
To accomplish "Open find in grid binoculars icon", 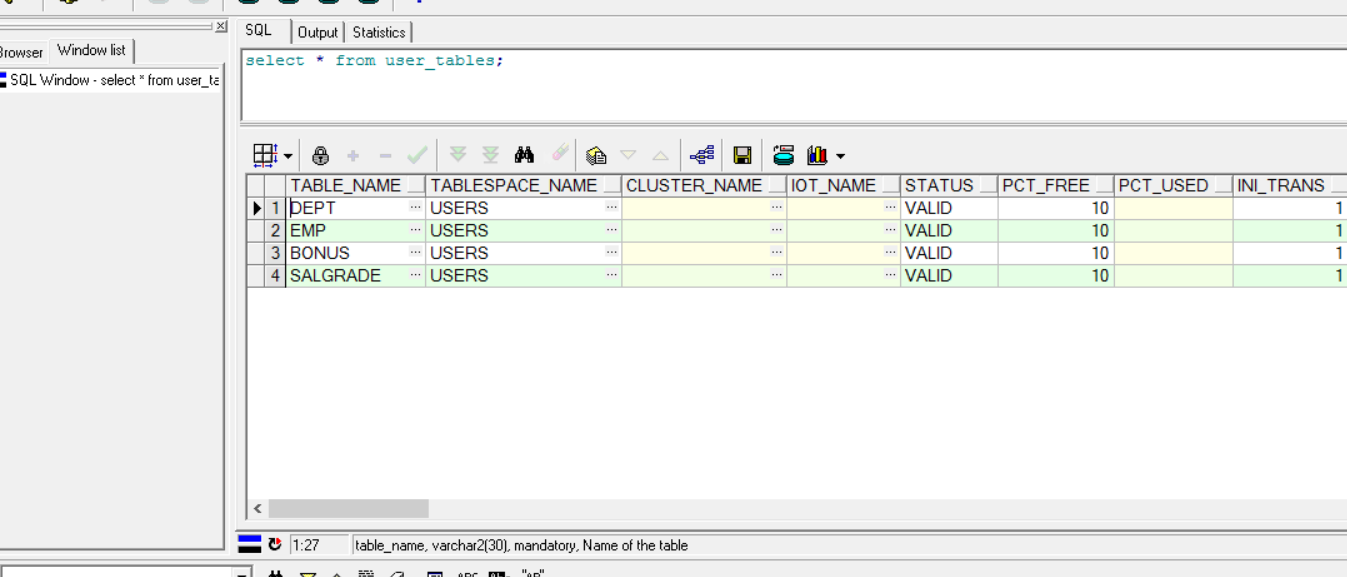I will [x=524, y=155].
